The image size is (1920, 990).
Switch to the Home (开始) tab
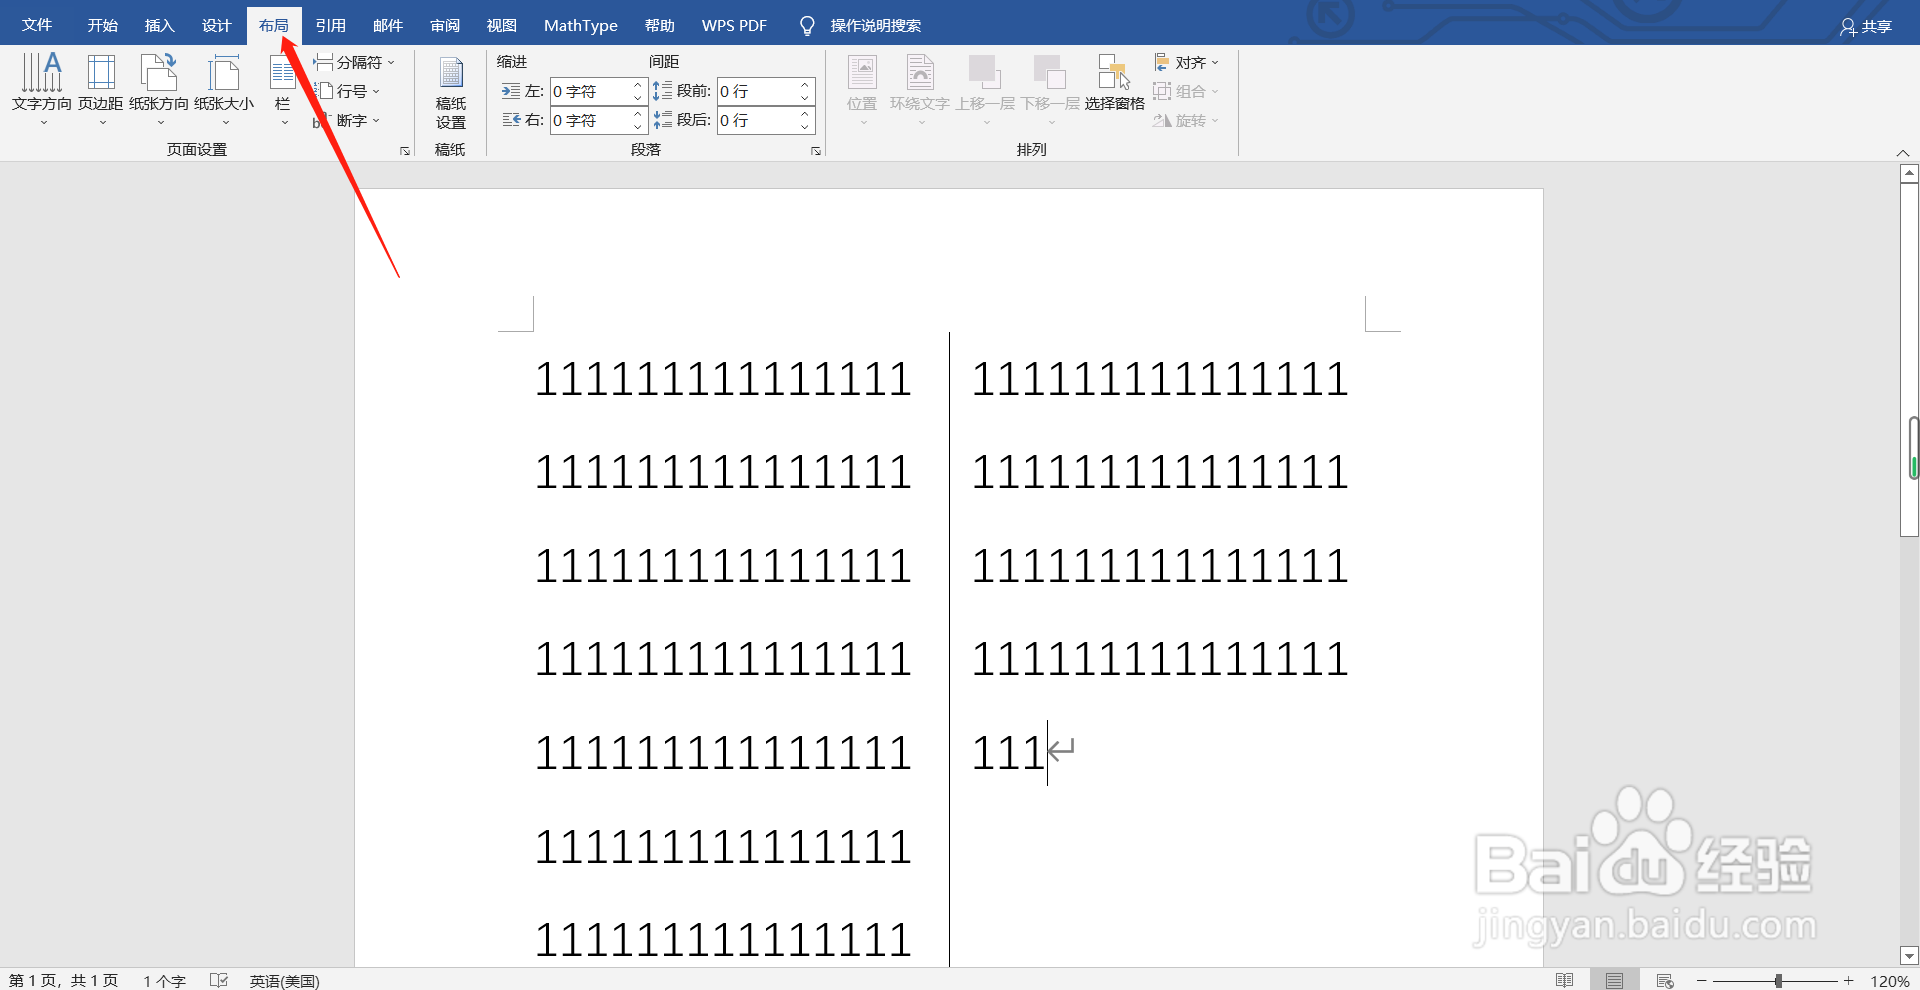click(x=102, y=25)
